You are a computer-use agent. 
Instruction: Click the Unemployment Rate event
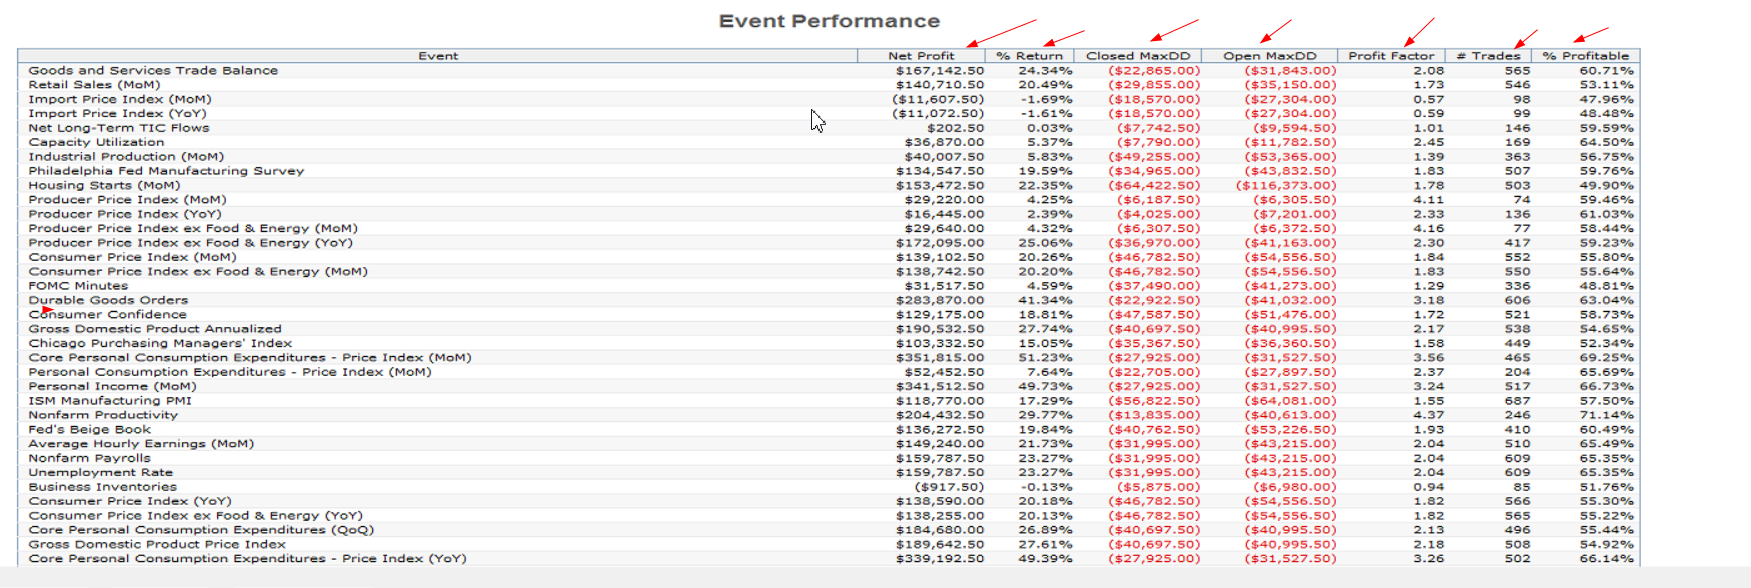[x=100, y=473]
